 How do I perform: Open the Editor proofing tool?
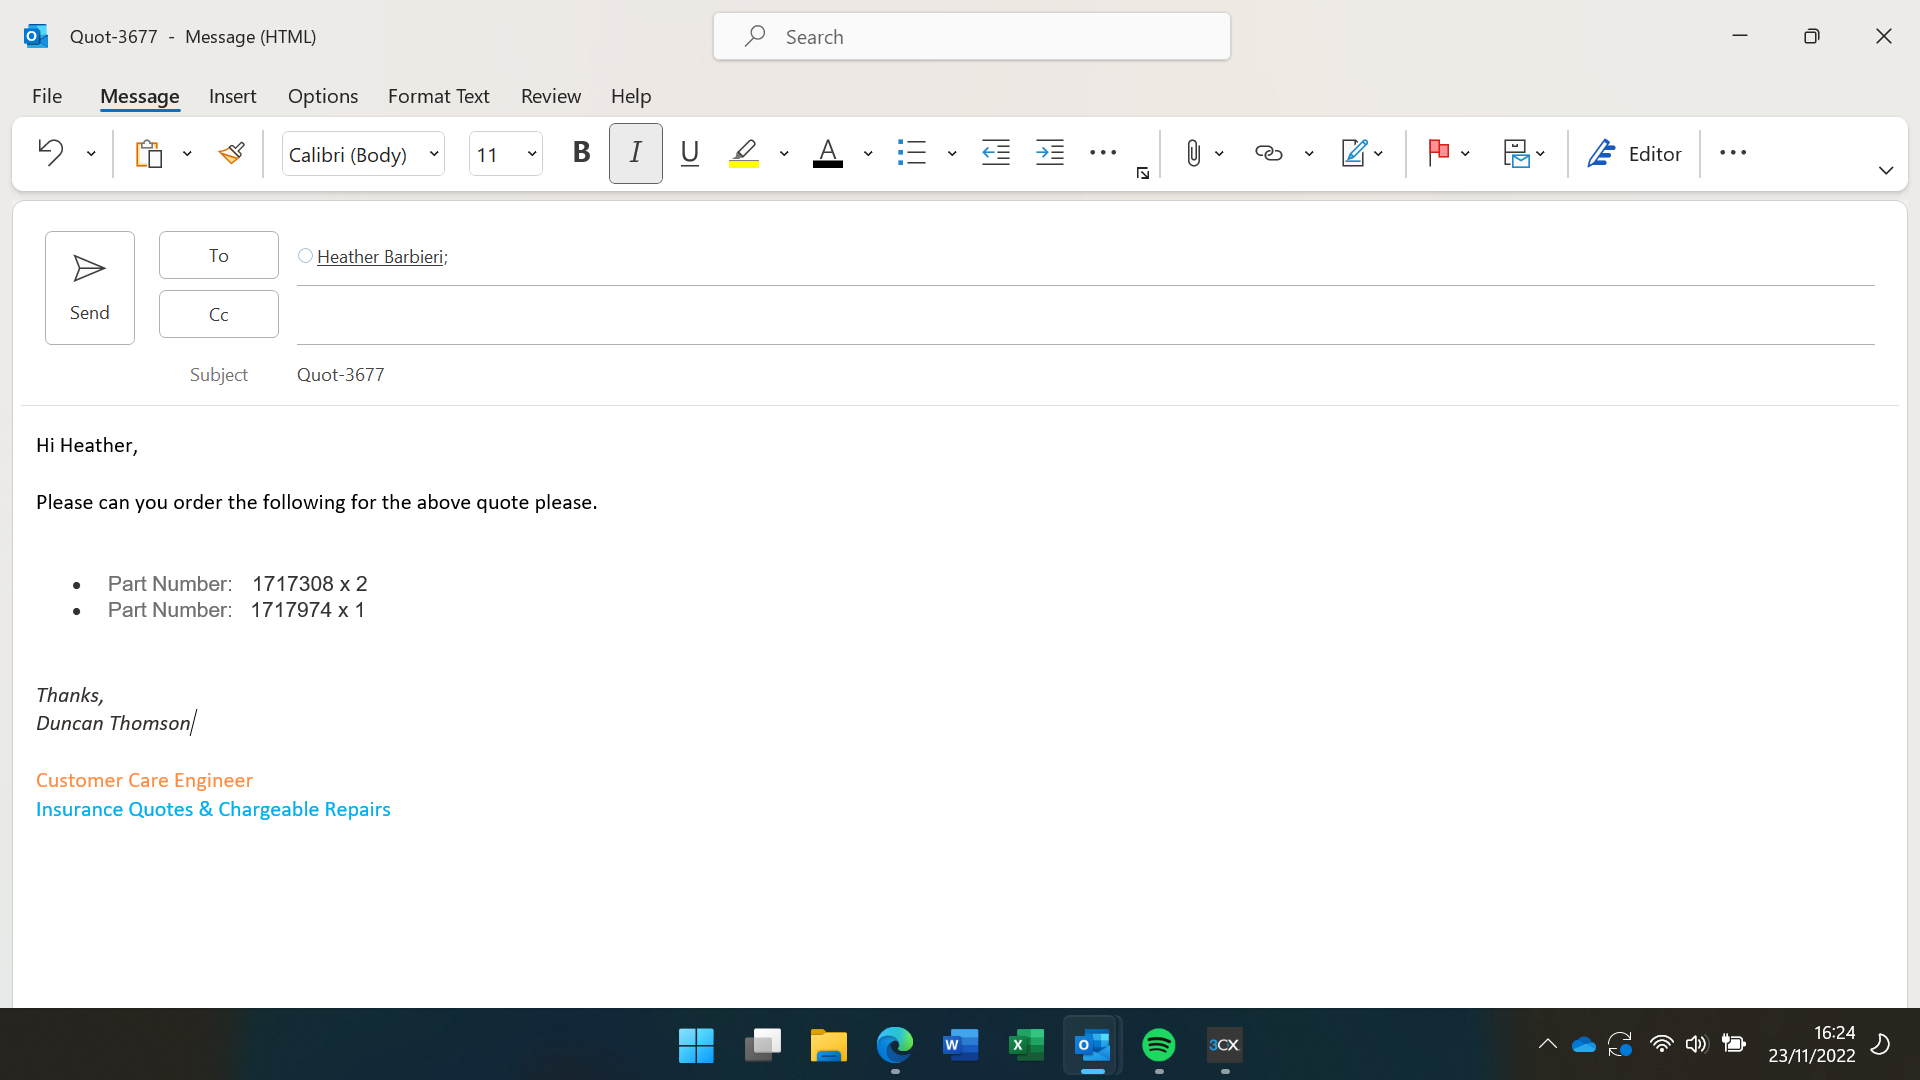[1634, 153]
